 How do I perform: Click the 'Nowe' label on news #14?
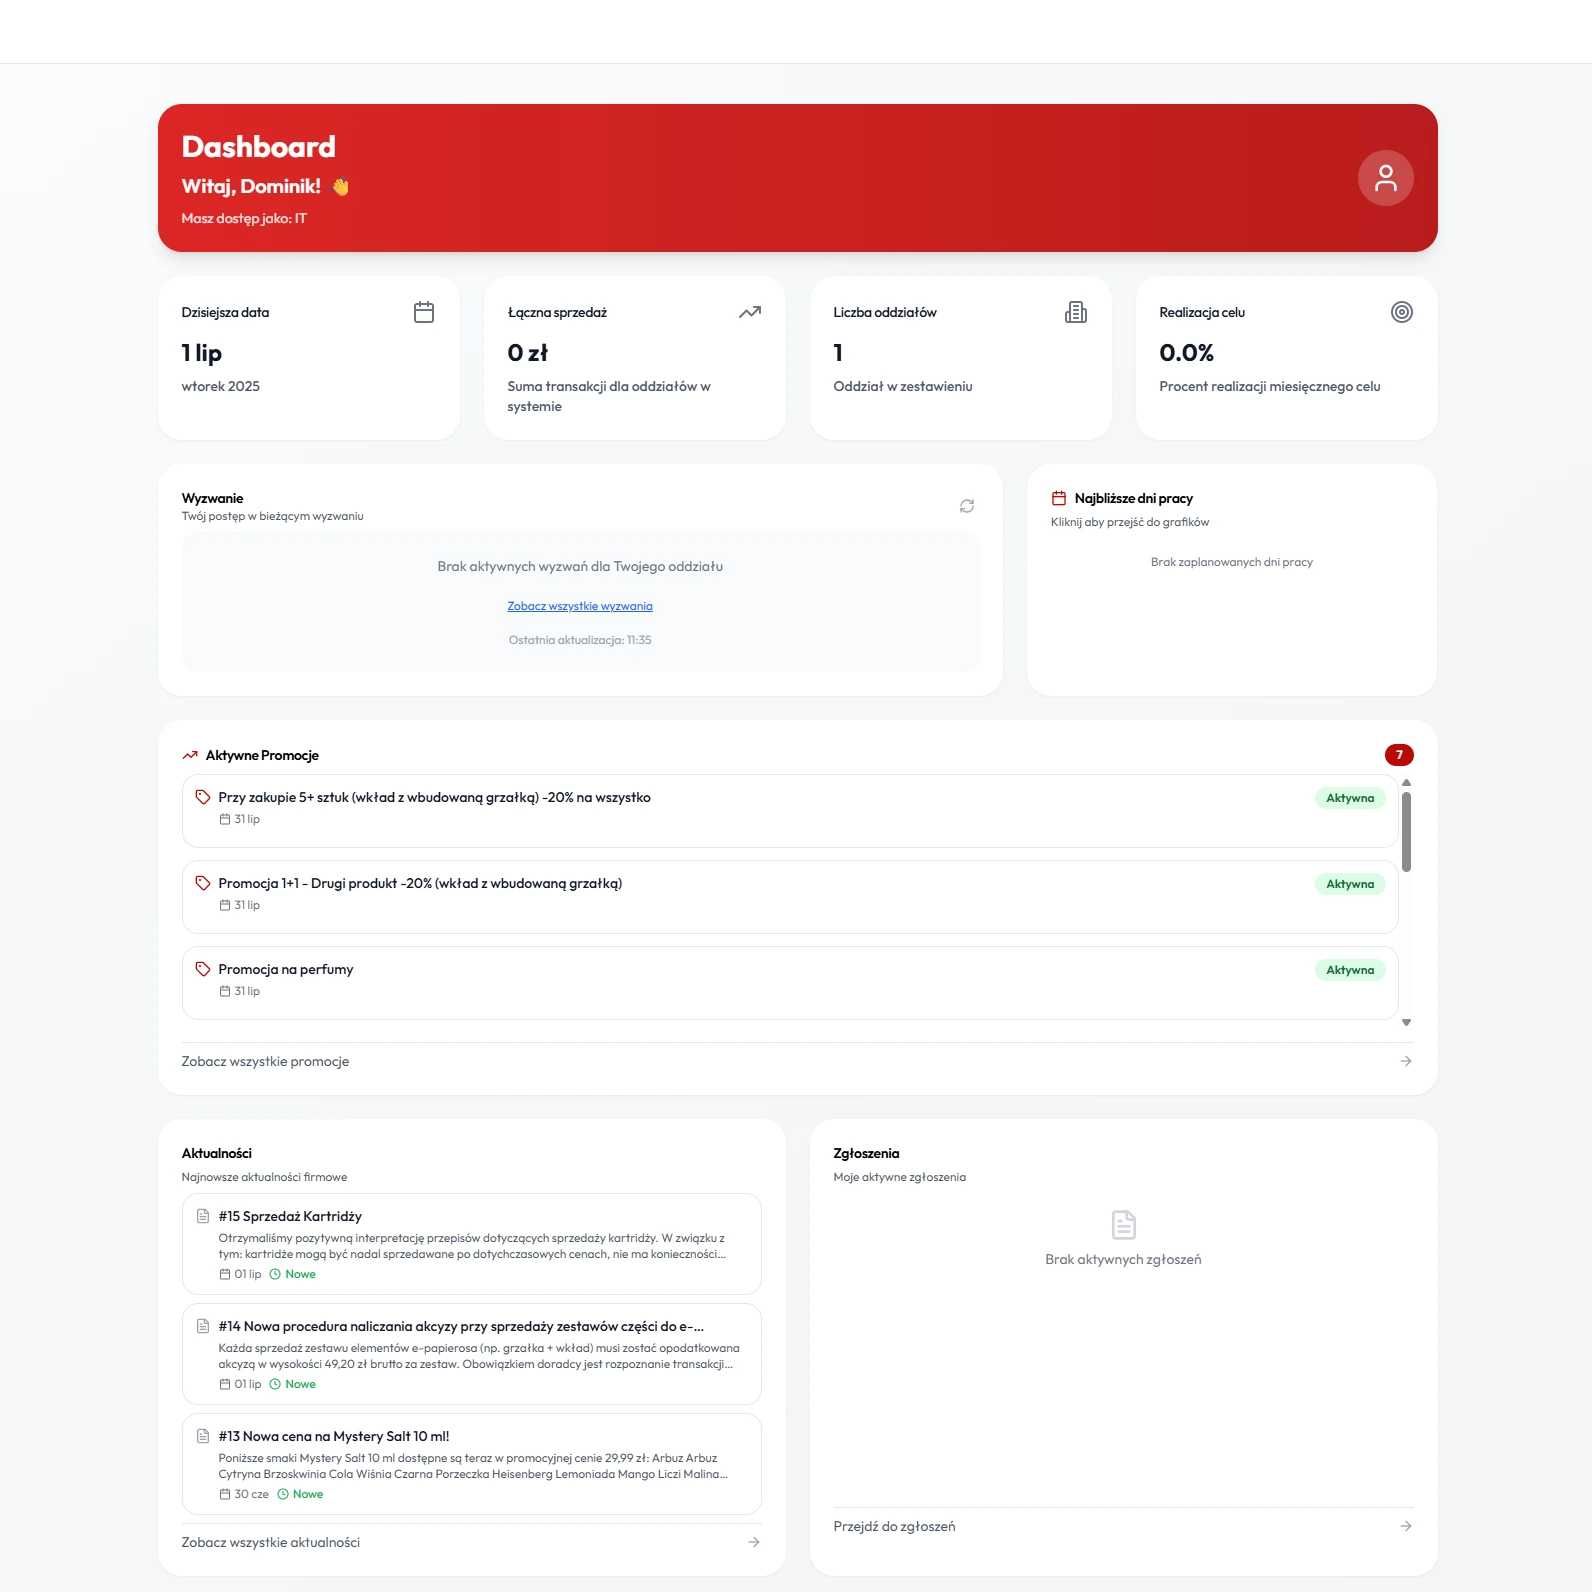coord(300,1384)
